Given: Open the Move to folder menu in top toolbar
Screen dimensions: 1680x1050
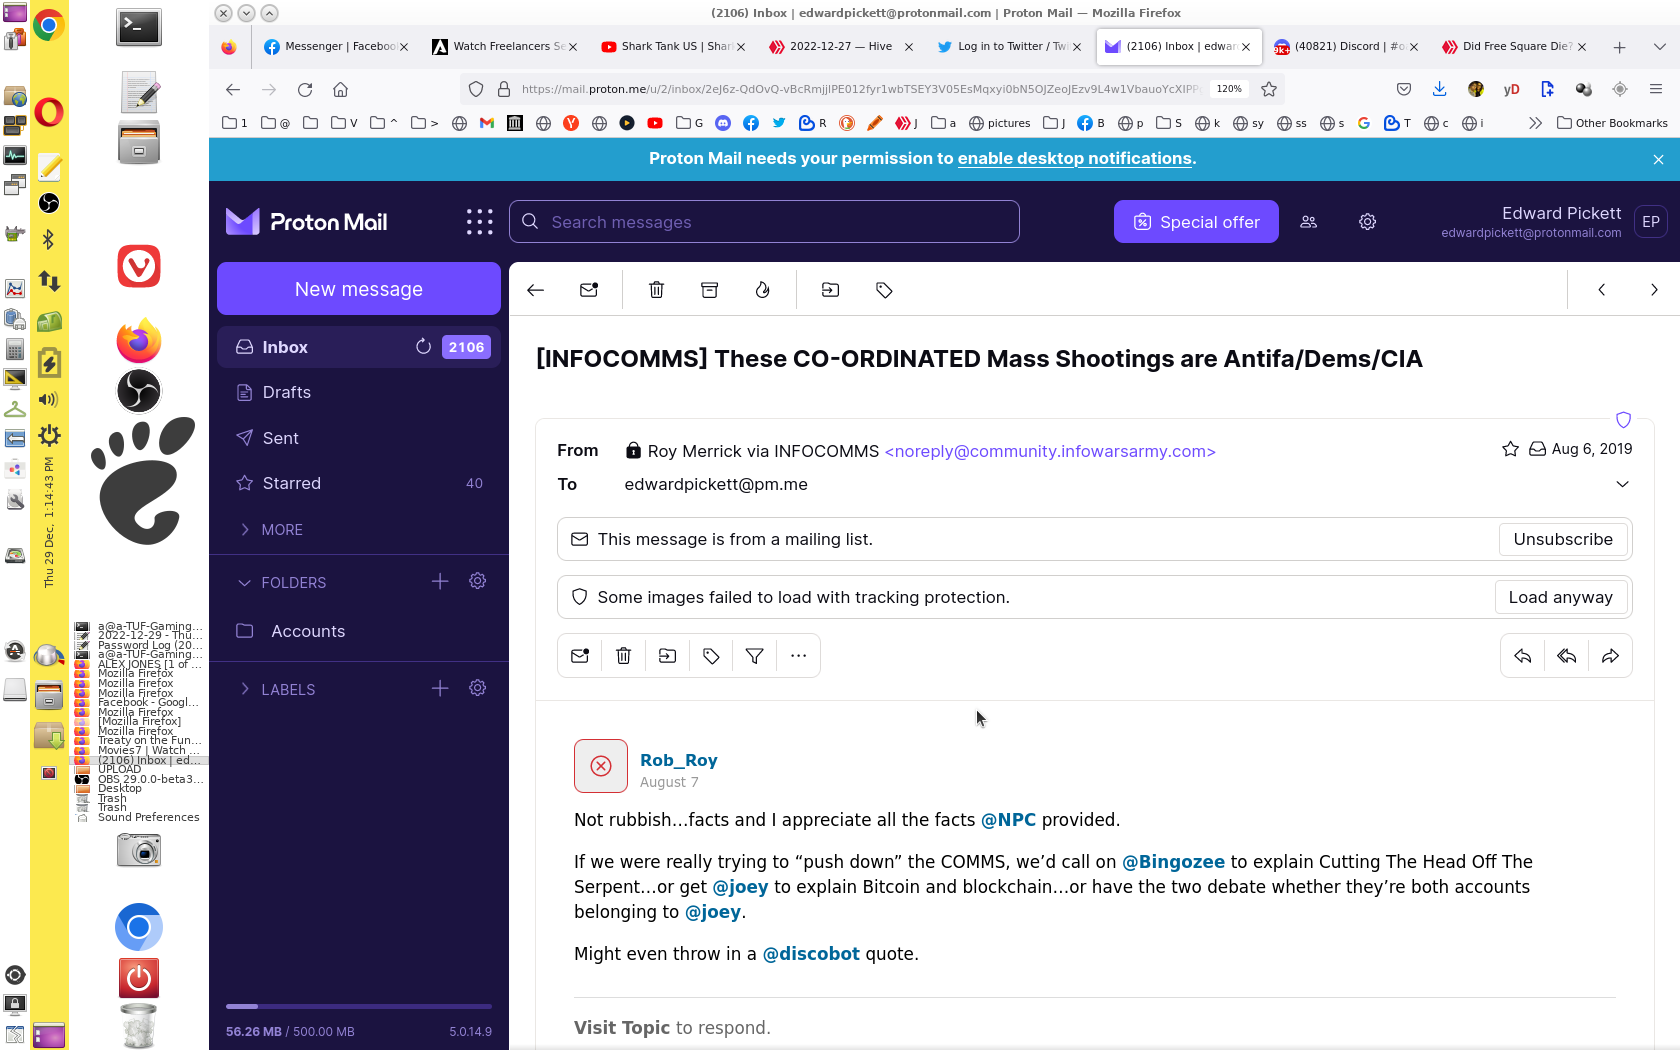Looking at the screenshot, I should pos(830,290).
